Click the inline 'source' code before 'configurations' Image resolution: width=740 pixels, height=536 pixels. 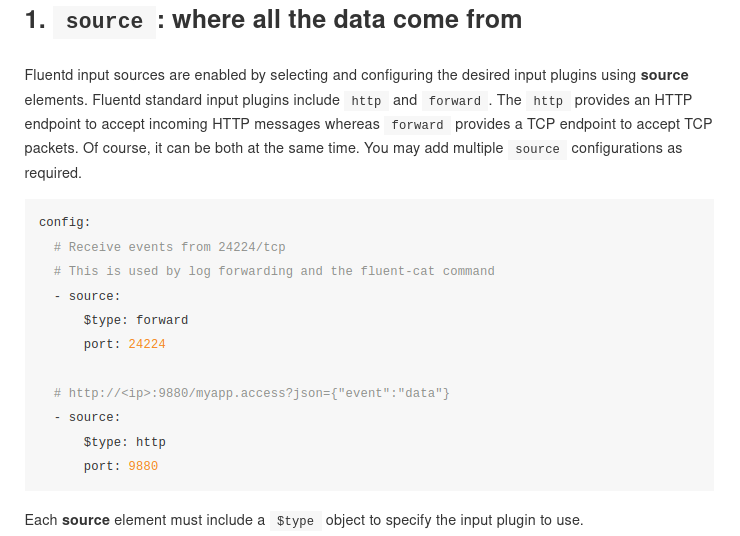[x=537, y=149]
